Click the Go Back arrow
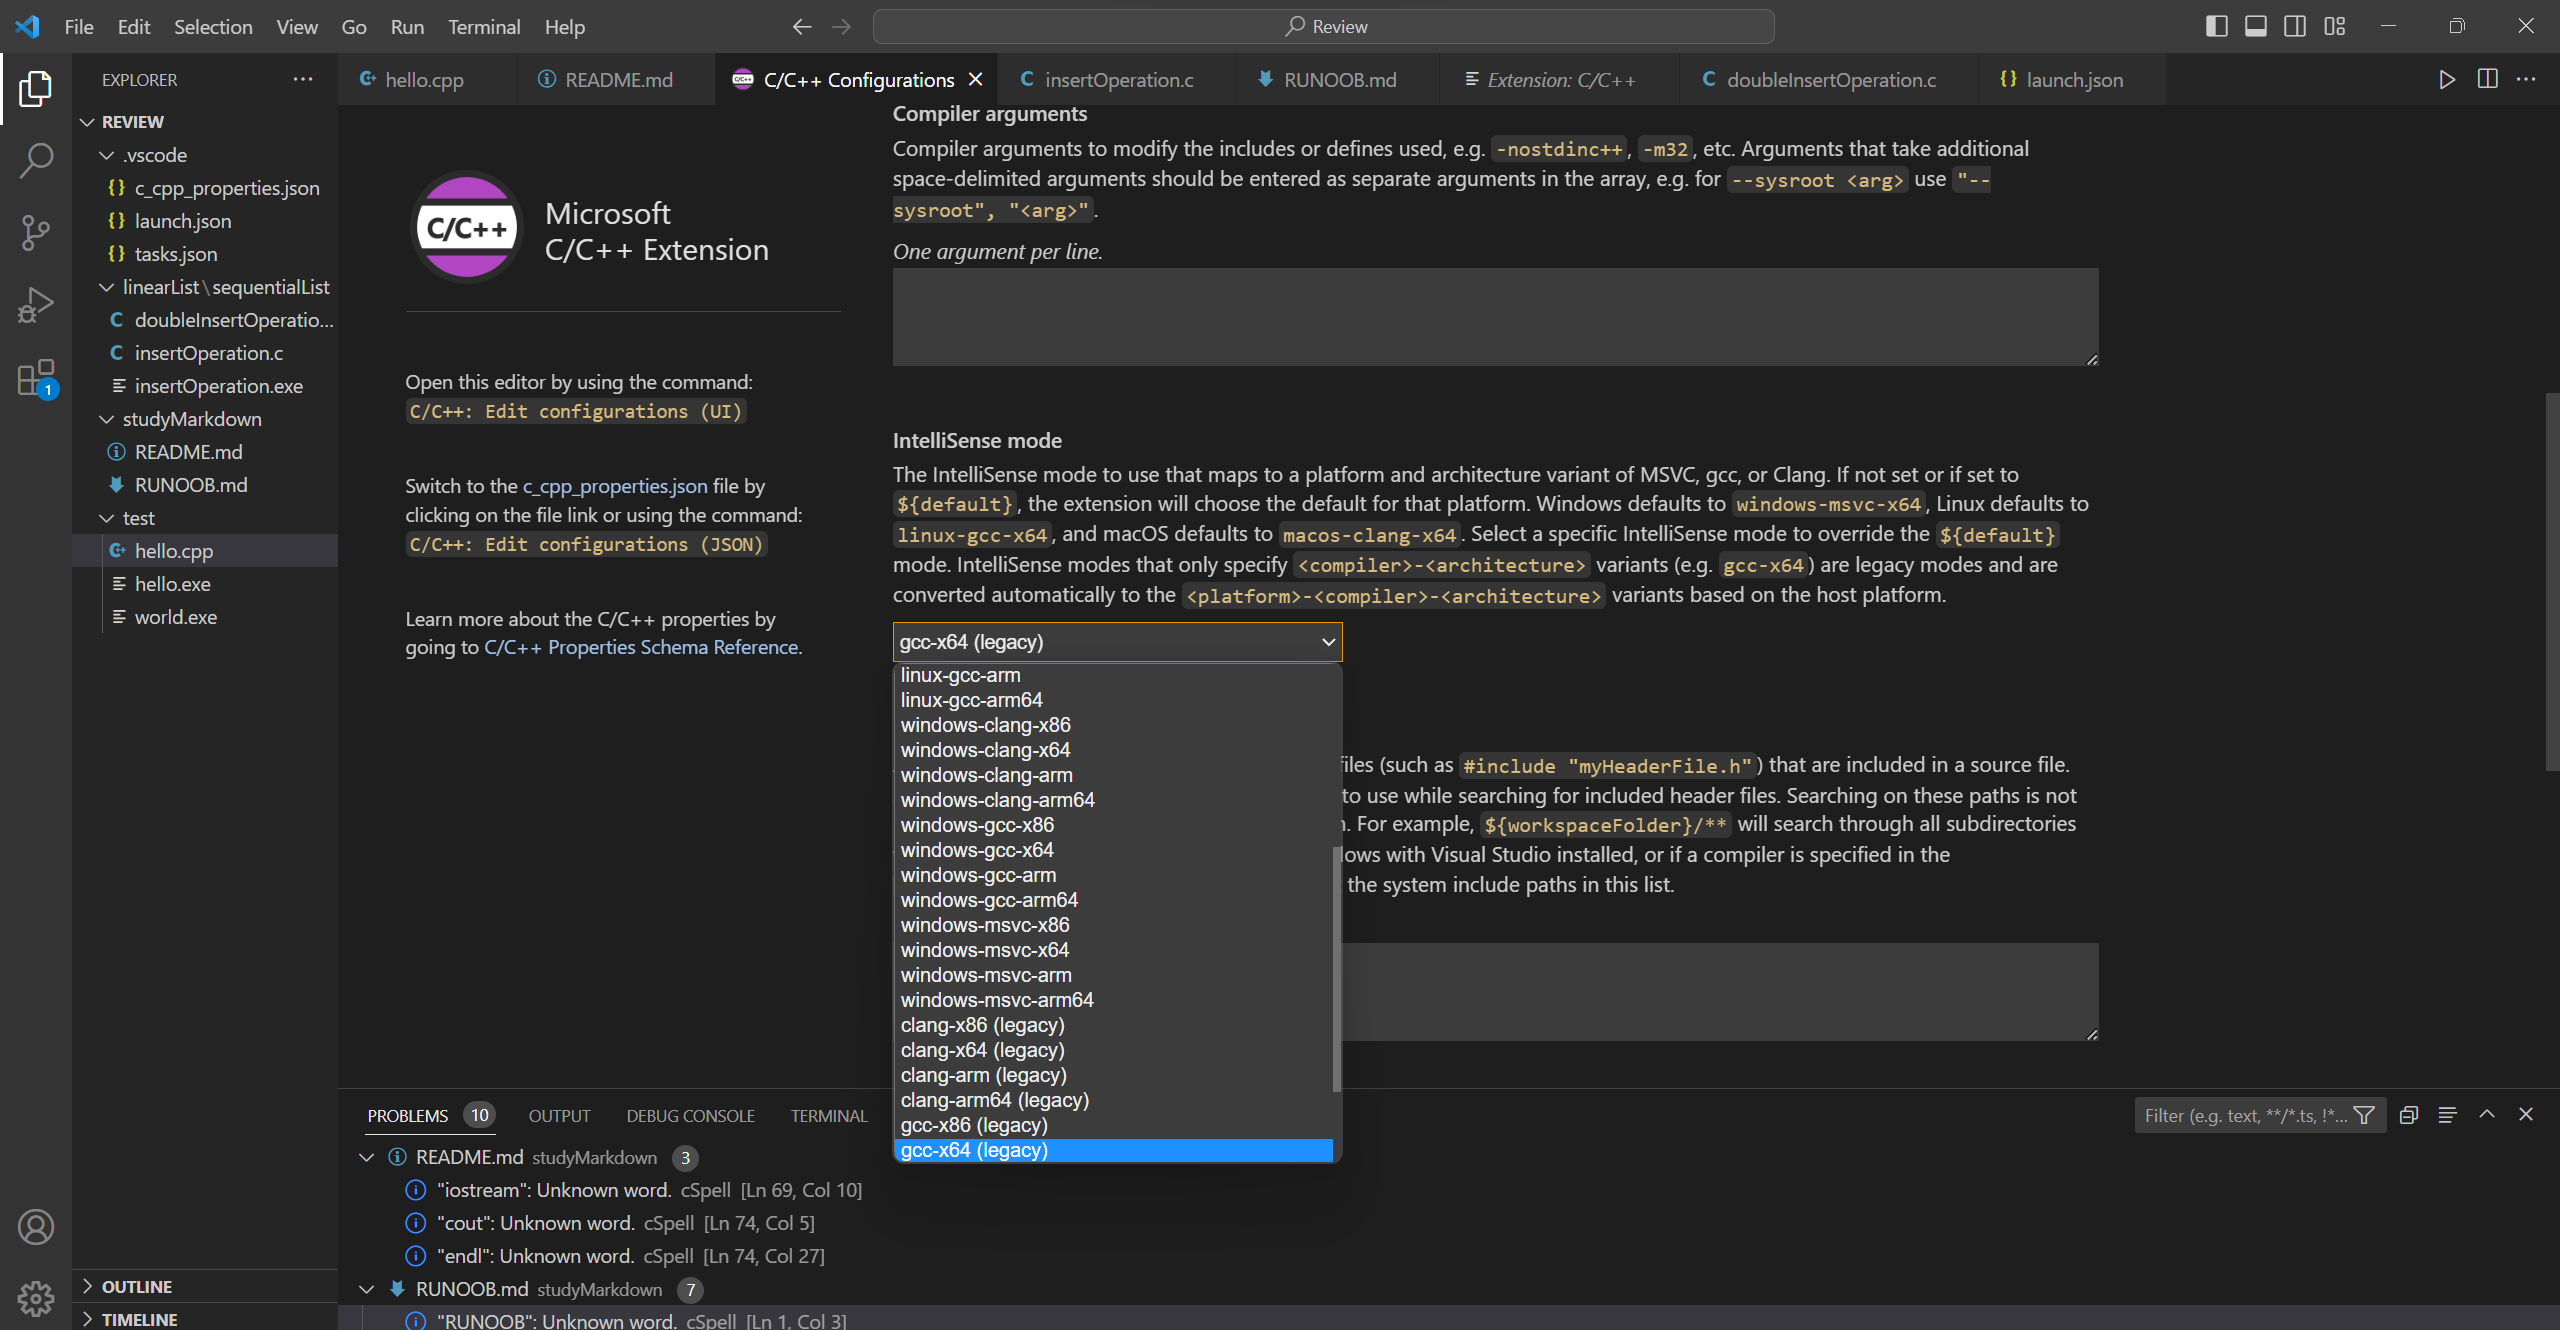Image resolution: width=2560 pixels, height=1330 pixels. tap(802, 27)
